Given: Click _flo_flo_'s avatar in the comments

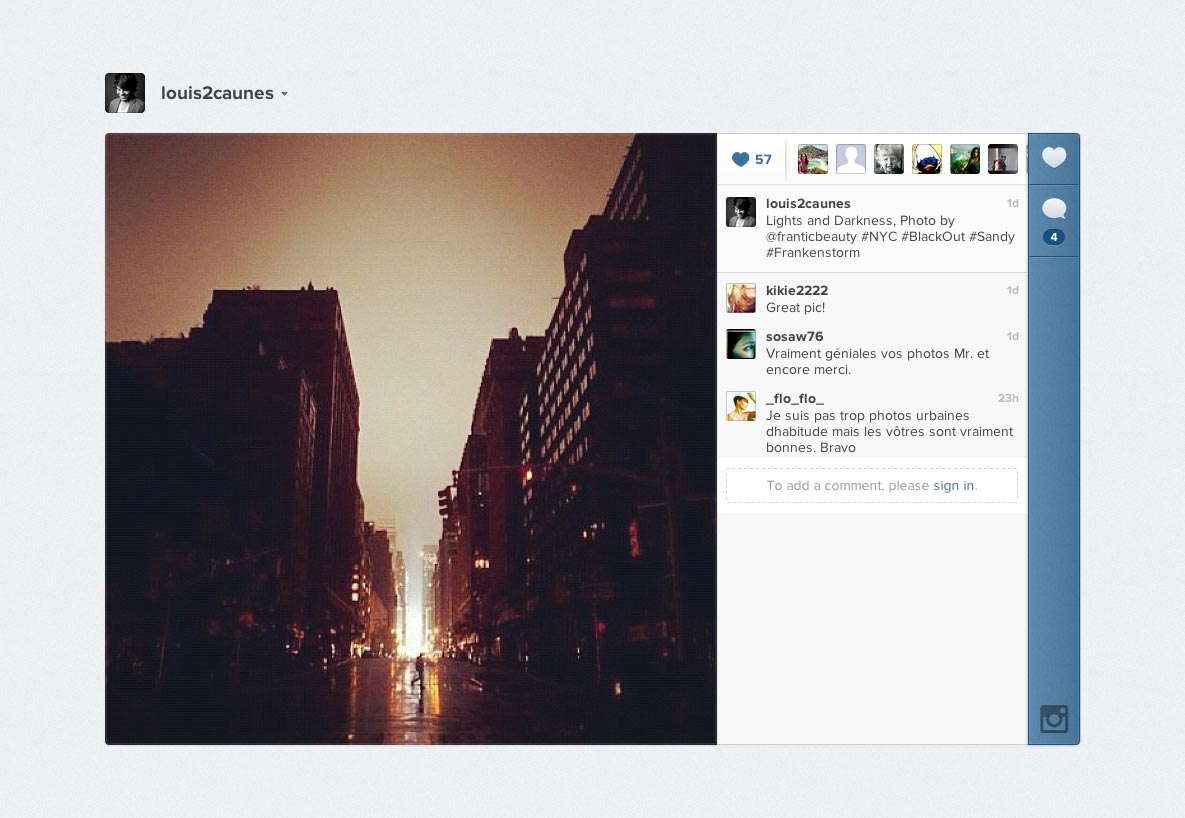Looking at the screenshot, I should click(741, 406).
